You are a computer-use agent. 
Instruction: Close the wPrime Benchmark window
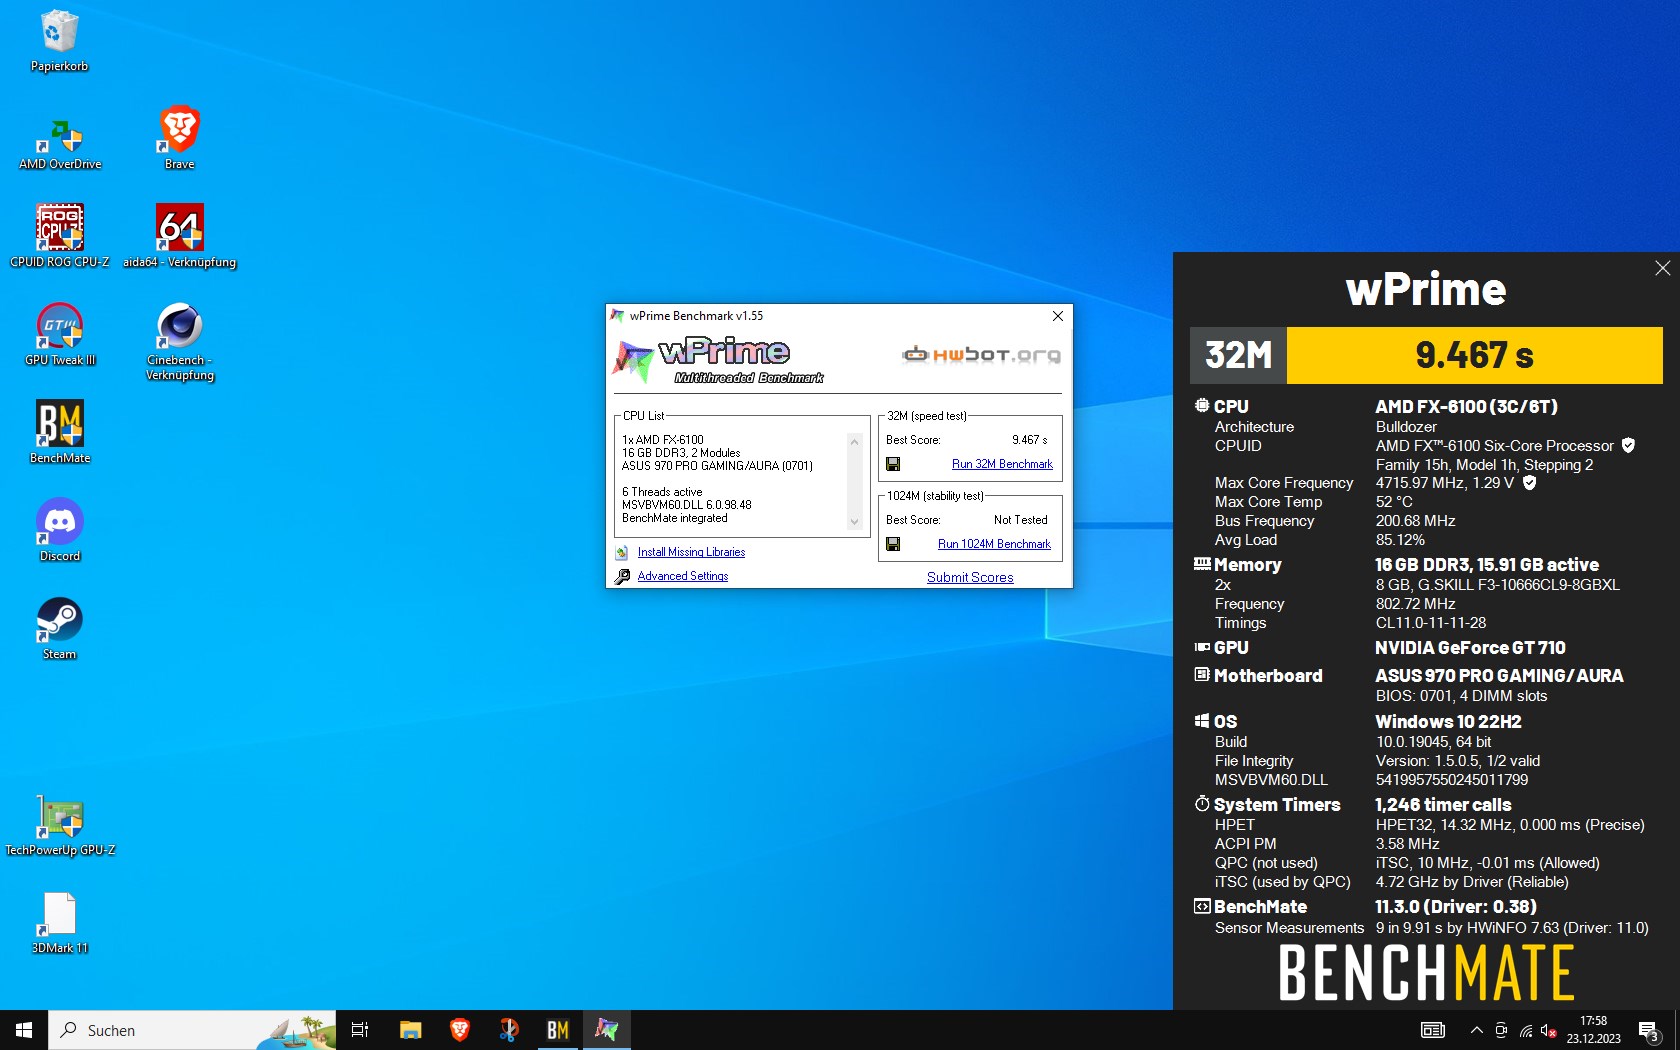pos(1057,316)
